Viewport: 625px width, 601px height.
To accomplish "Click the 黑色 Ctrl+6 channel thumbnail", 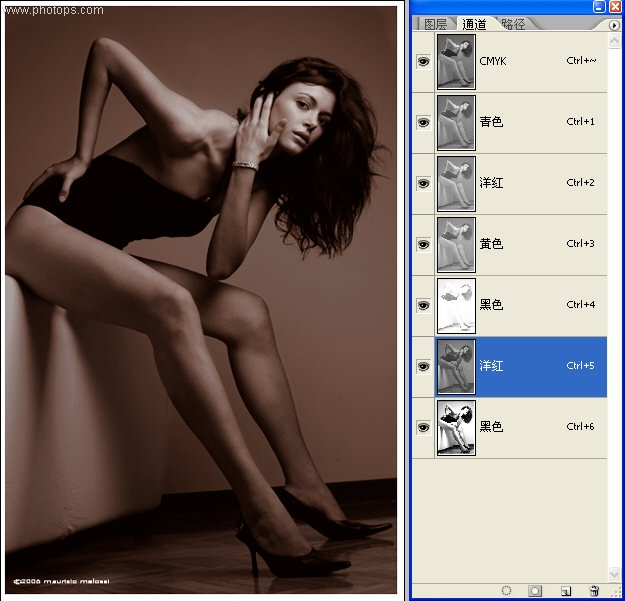I will coord(456,428).
